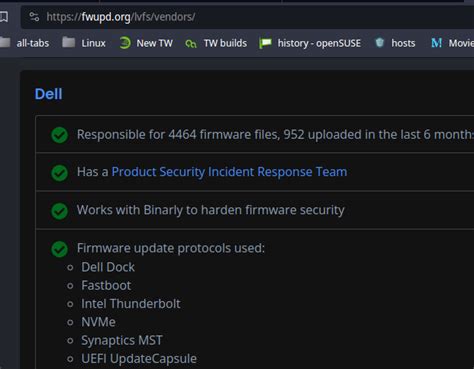The image size is (474, 369).
Task: Click the site settings icon in address bar
Action: point(34,16)
